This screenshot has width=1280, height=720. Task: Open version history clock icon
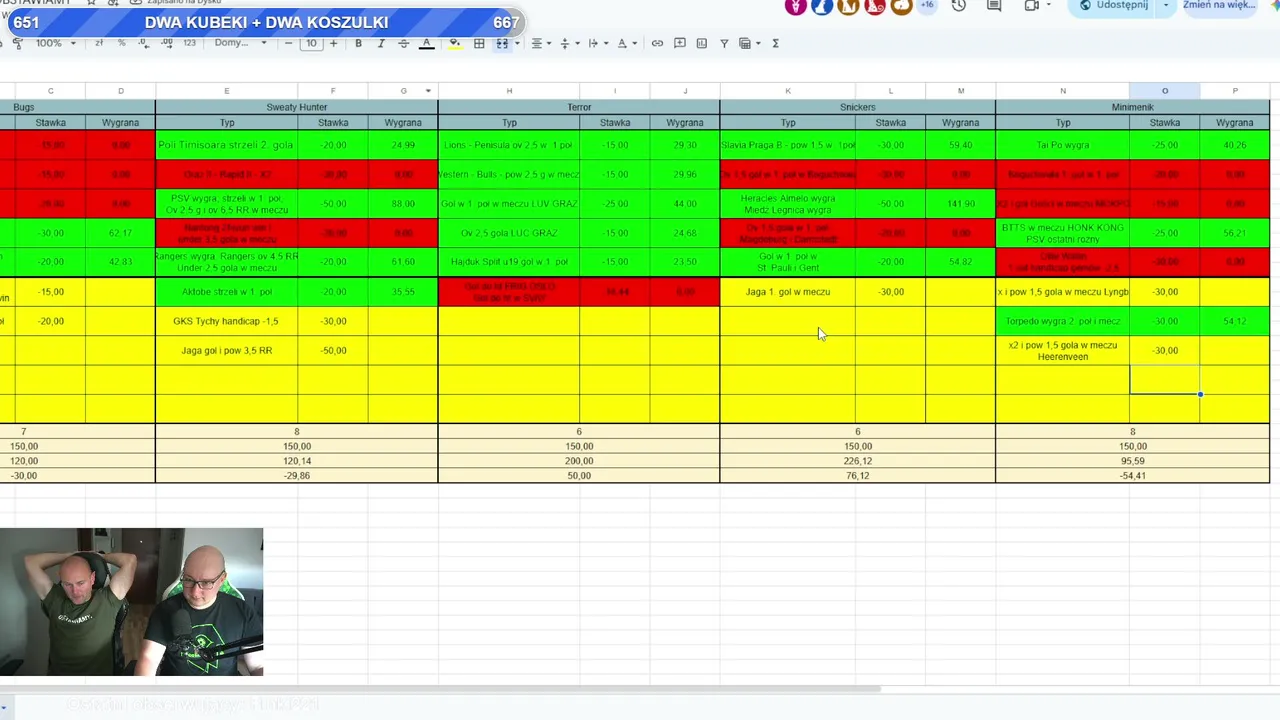(959, 6)
